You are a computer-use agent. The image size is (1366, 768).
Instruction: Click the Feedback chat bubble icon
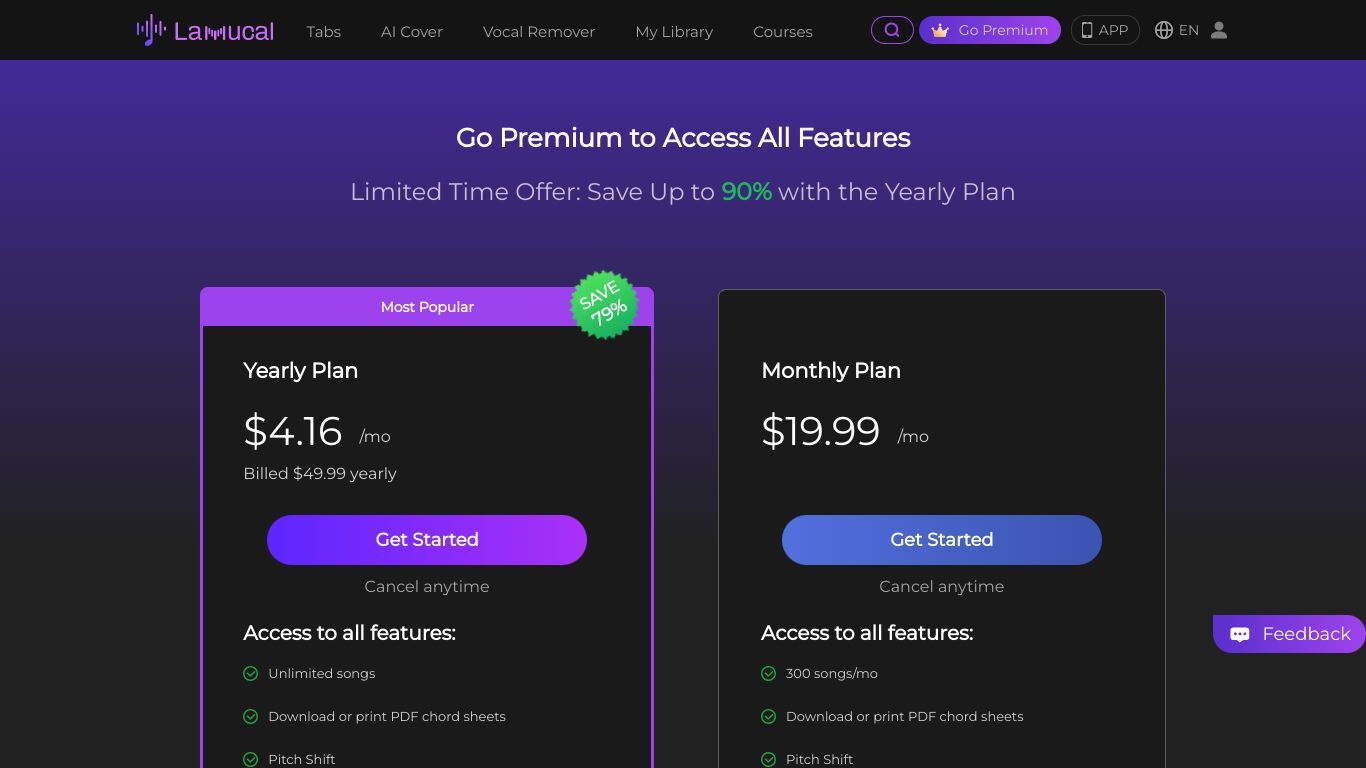(1240, 634)
